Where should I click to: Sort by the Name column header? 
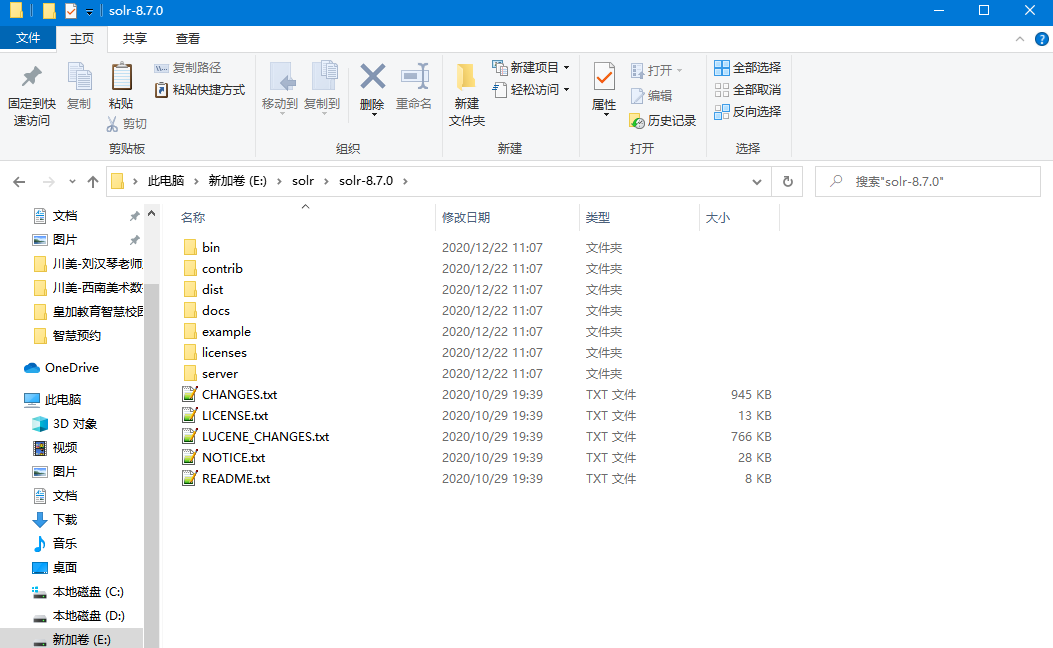(193, 218)
